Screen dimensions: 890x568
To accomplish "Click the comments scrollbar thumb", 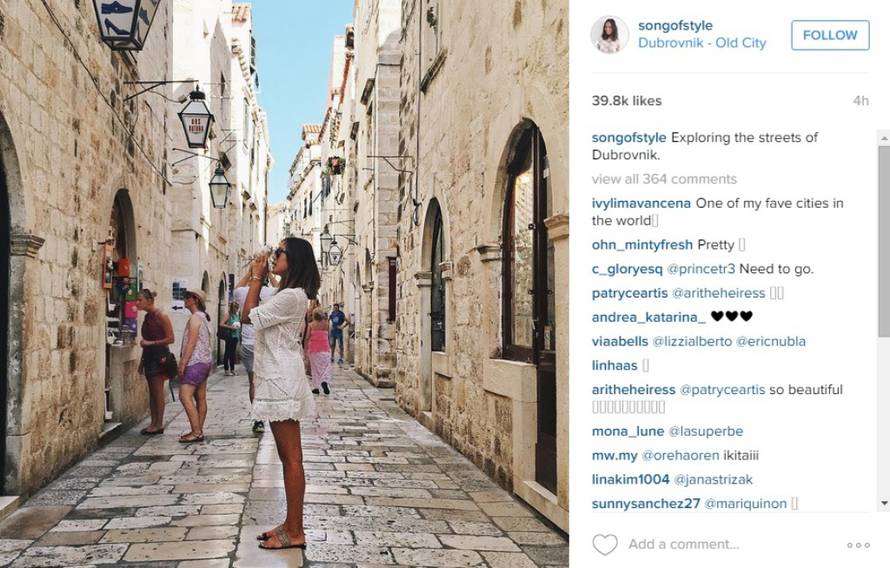I will 884,242.
